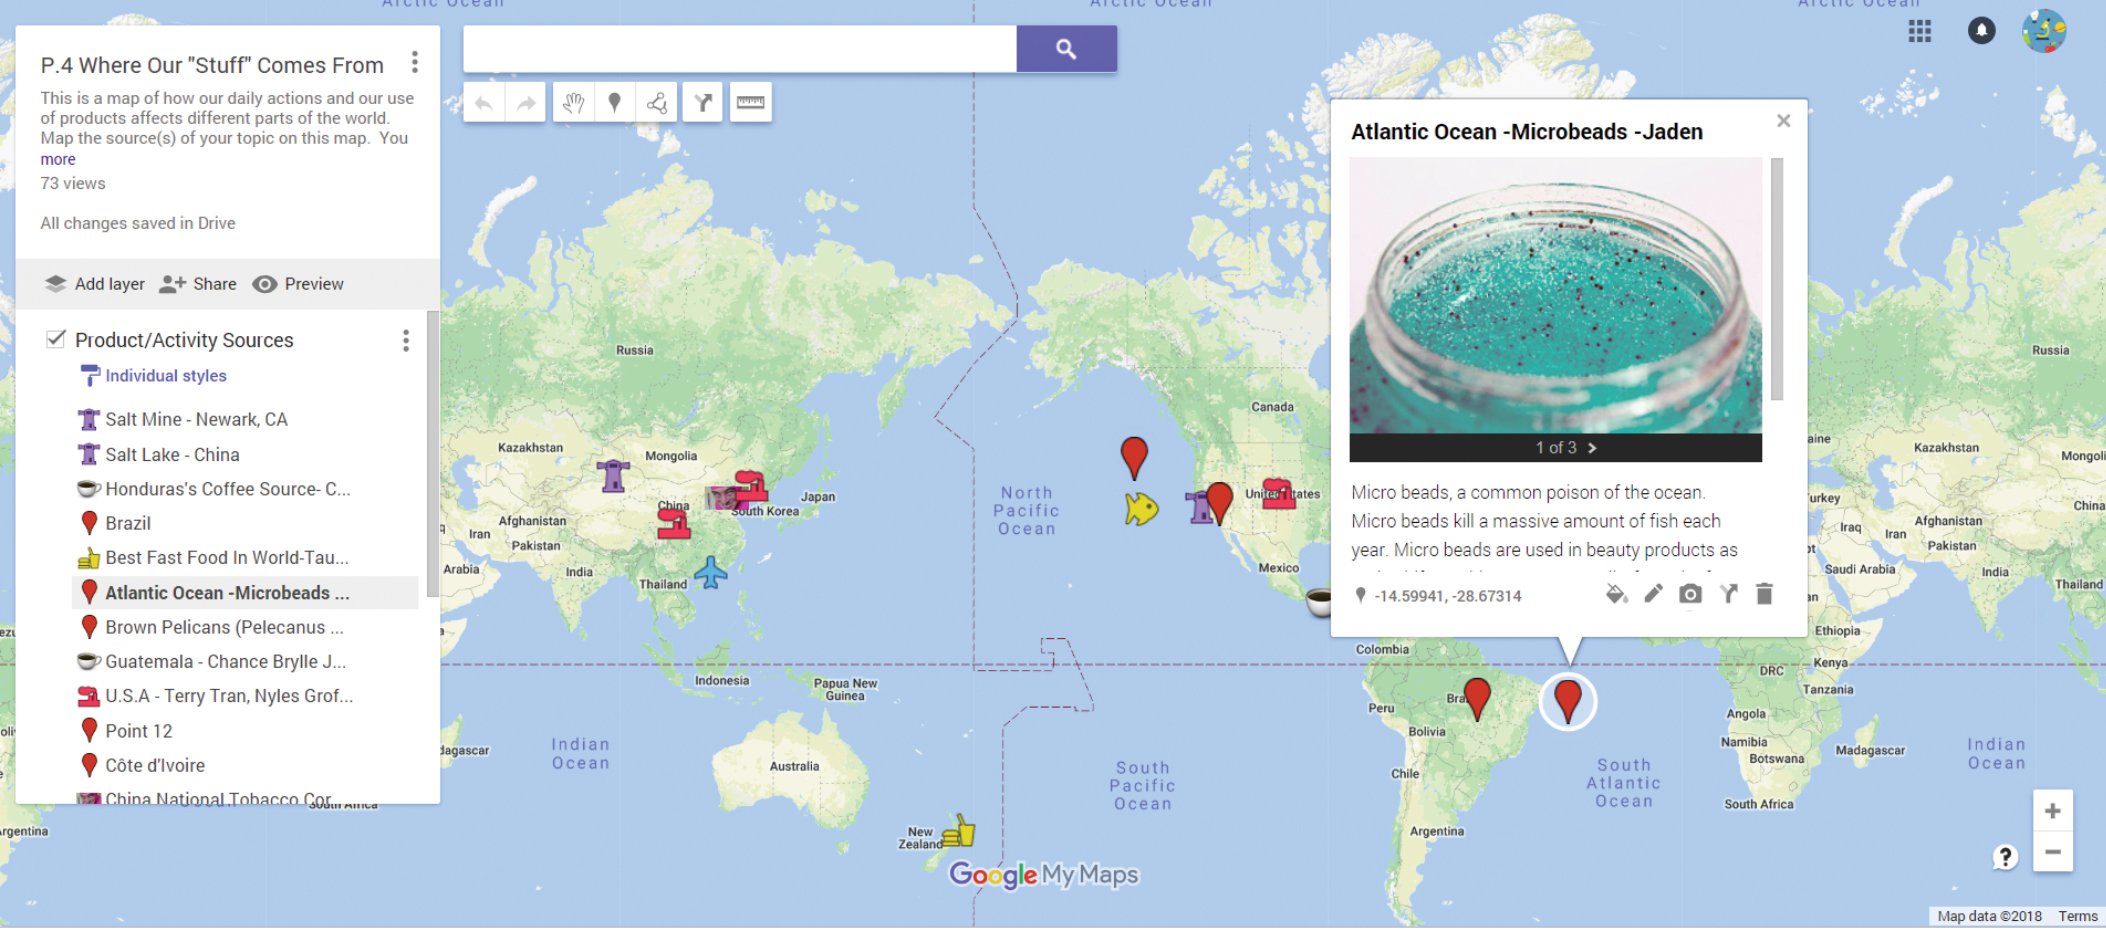Select the Draw a line tool
This screenshot has height=930, width=2106.
click(657, 102)
